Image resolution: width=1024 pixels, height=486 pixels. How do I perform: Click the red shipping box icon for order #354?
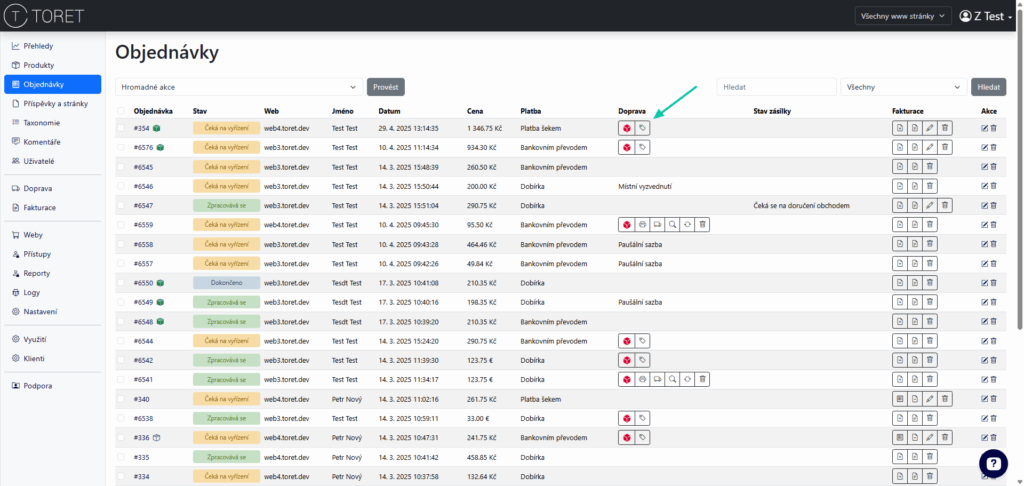point(626,129)
